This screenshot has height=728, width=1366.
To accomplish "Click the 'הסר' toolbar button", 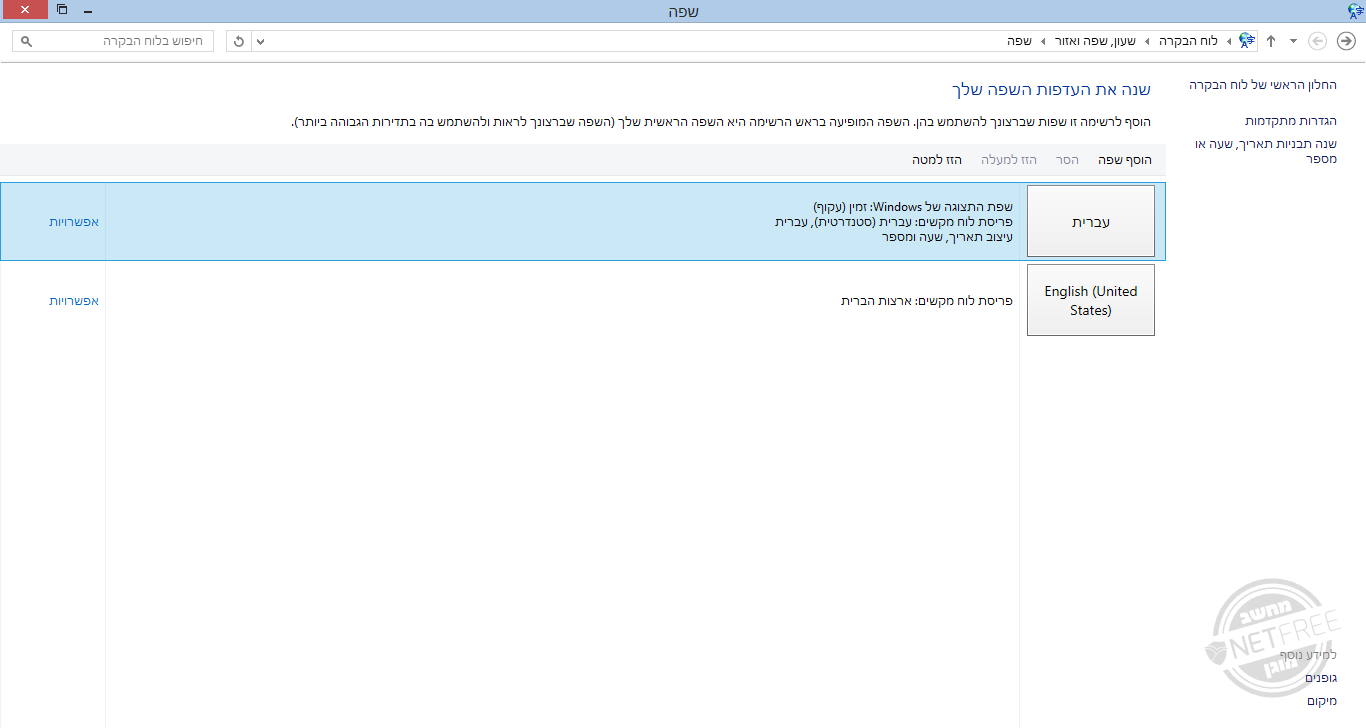I will pos(1068,160).
